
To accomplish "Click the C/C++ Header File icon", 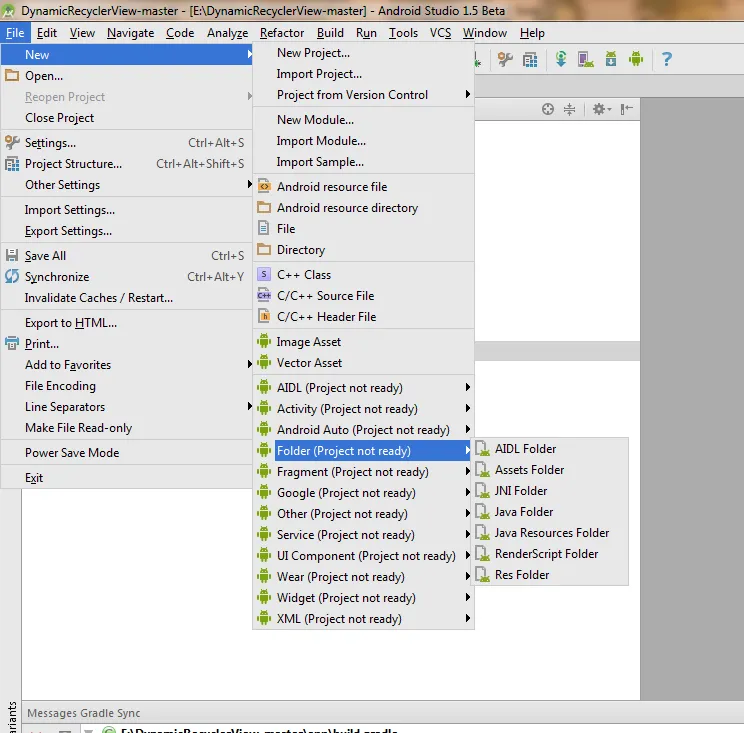I will (264, 316).
